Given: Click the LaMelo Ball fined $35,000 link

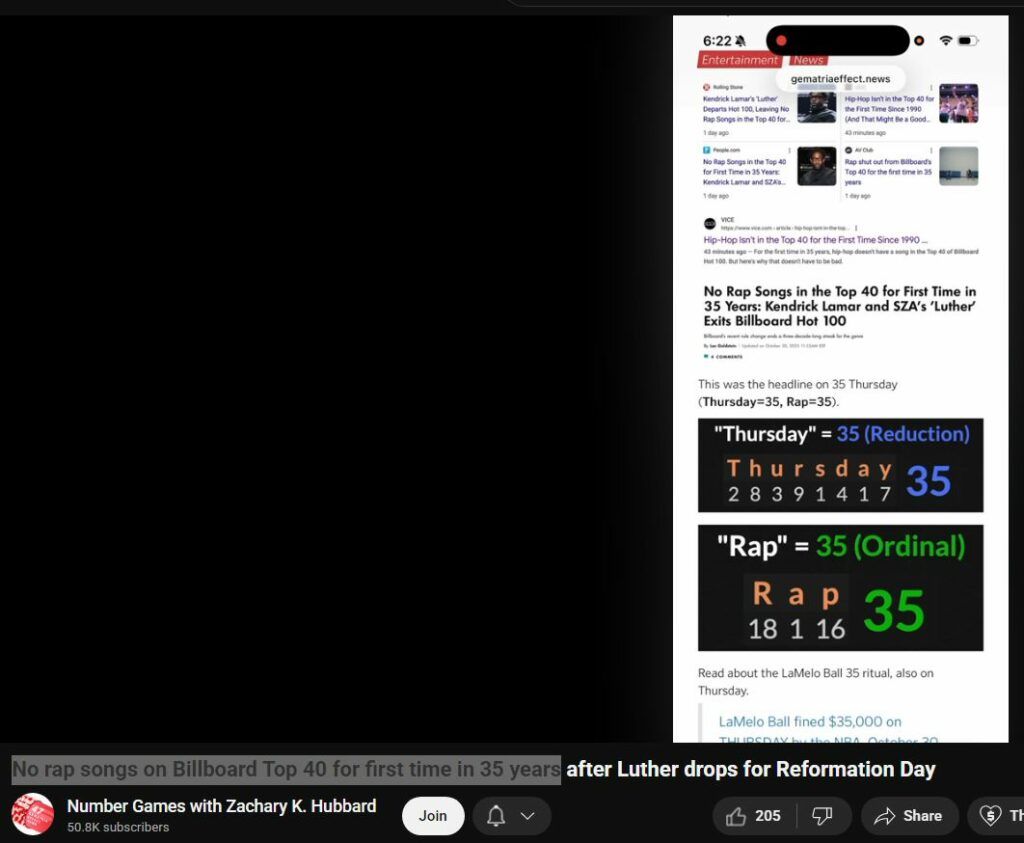Looking at the screenshot, I should tap(810, 721).
